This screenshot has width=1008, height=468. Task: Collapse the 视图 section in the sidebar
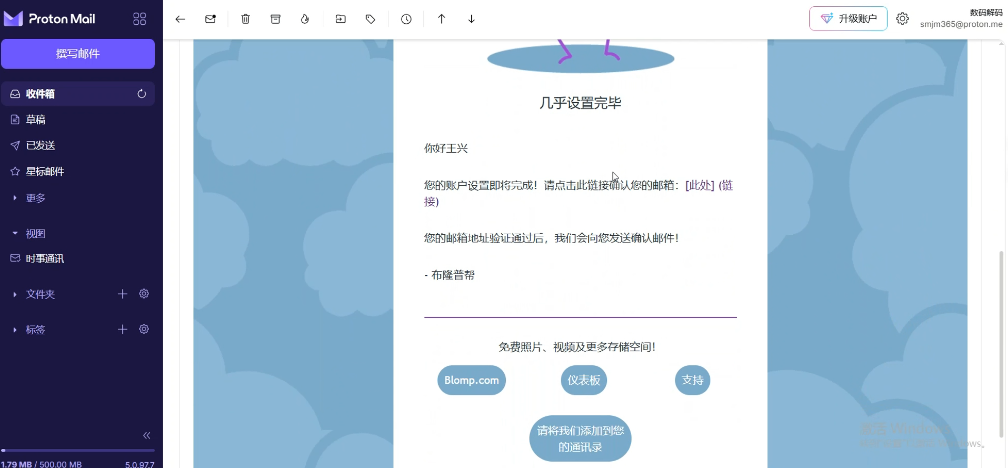[x=29, y=233]
